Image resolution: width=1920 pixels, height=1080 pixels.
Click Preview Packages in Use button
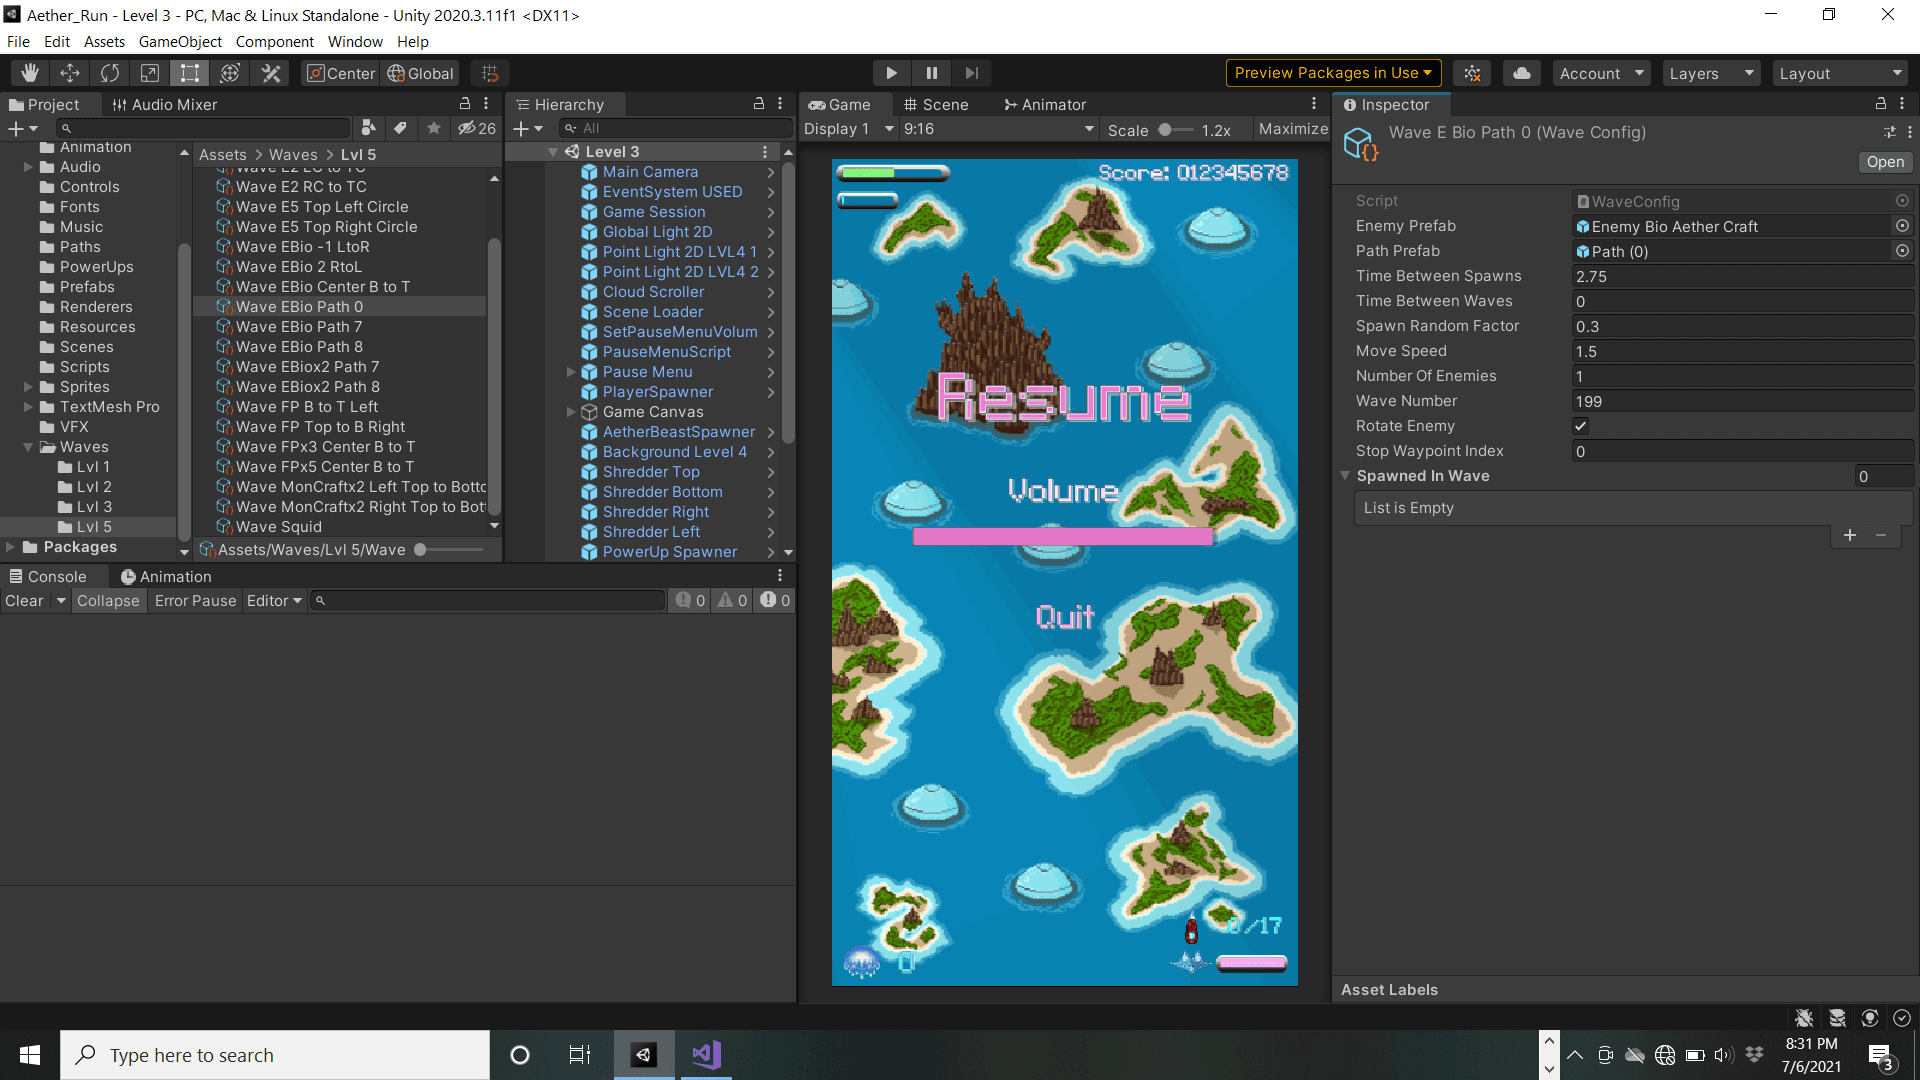pos(1333,73)
